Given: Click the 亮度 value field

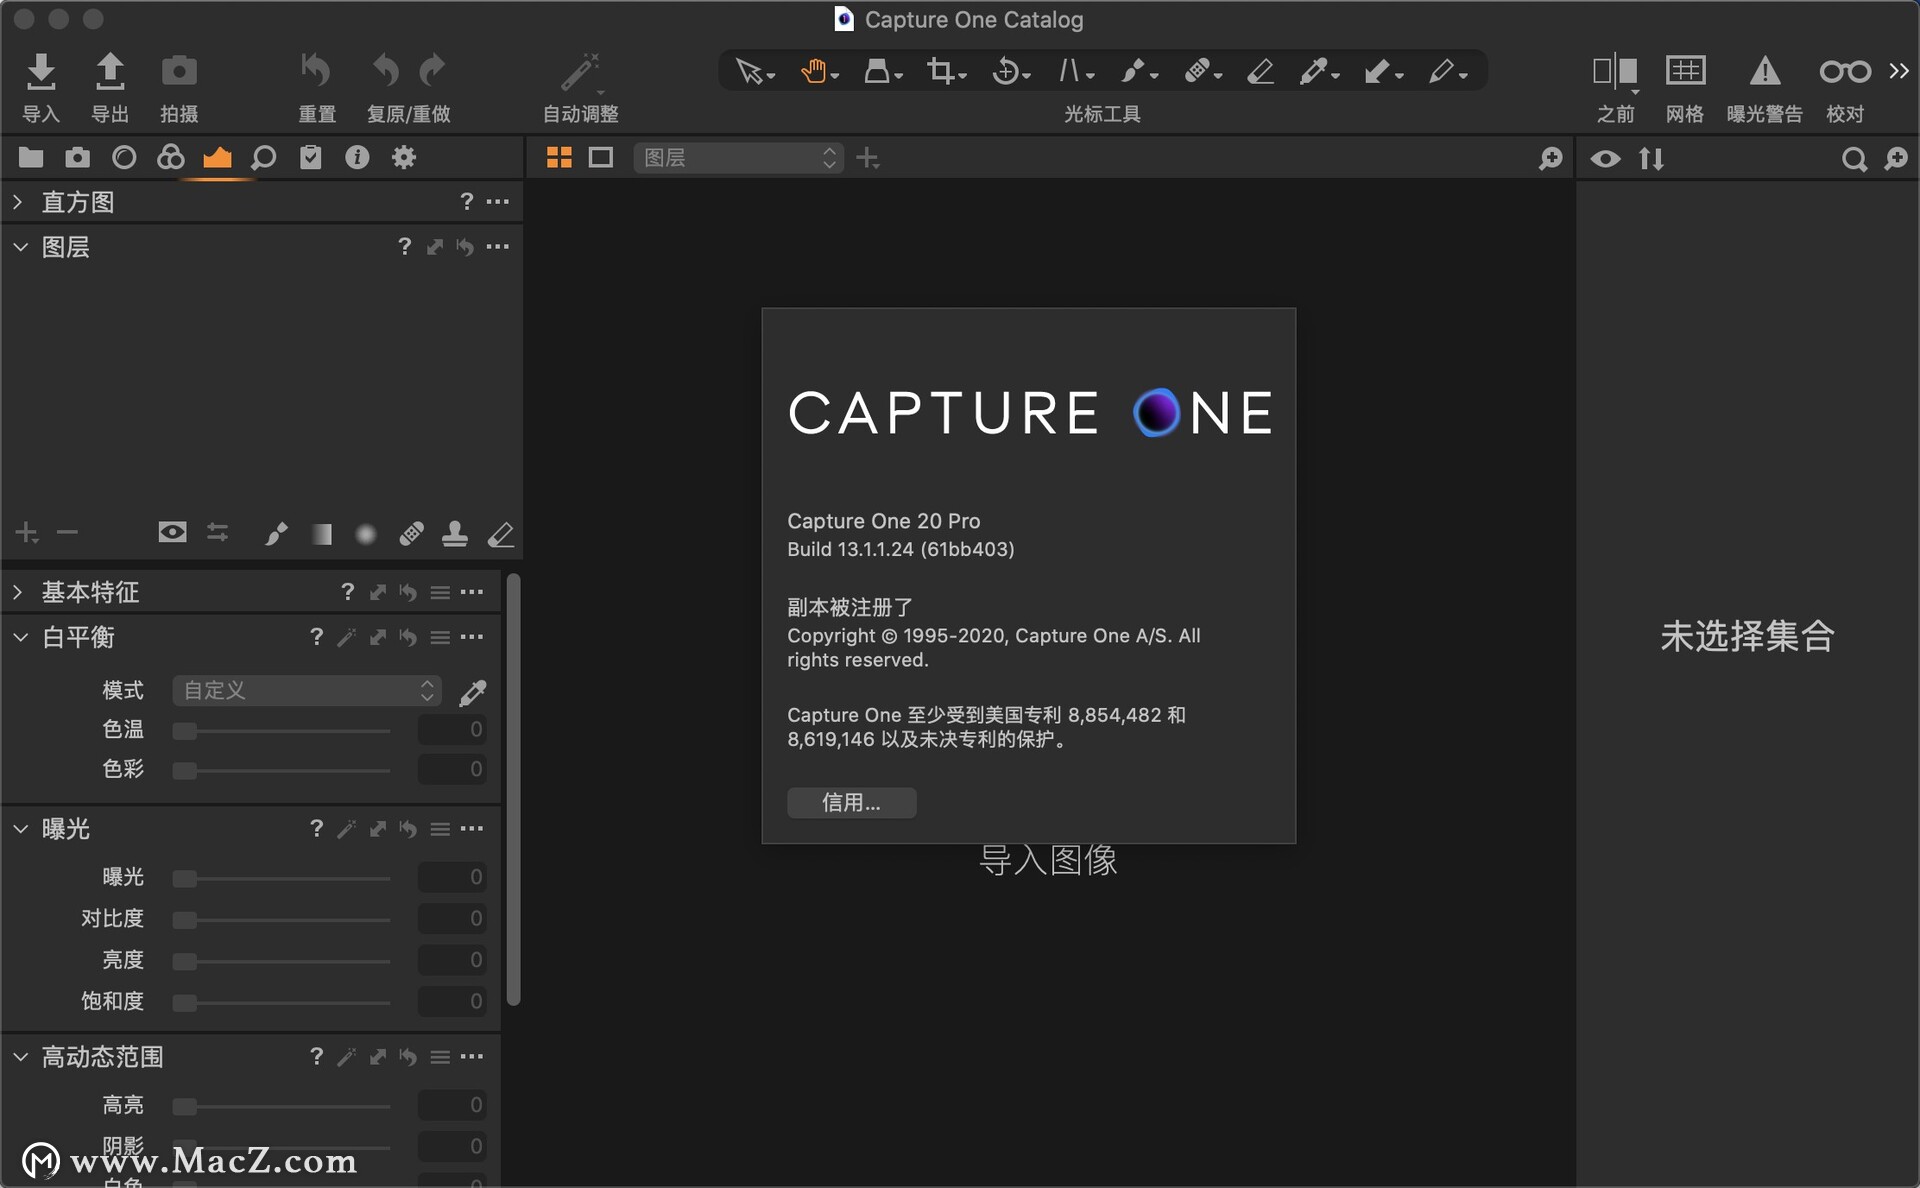Looking at the screenshot, I should pyautogui.click(x=453, y=960).
